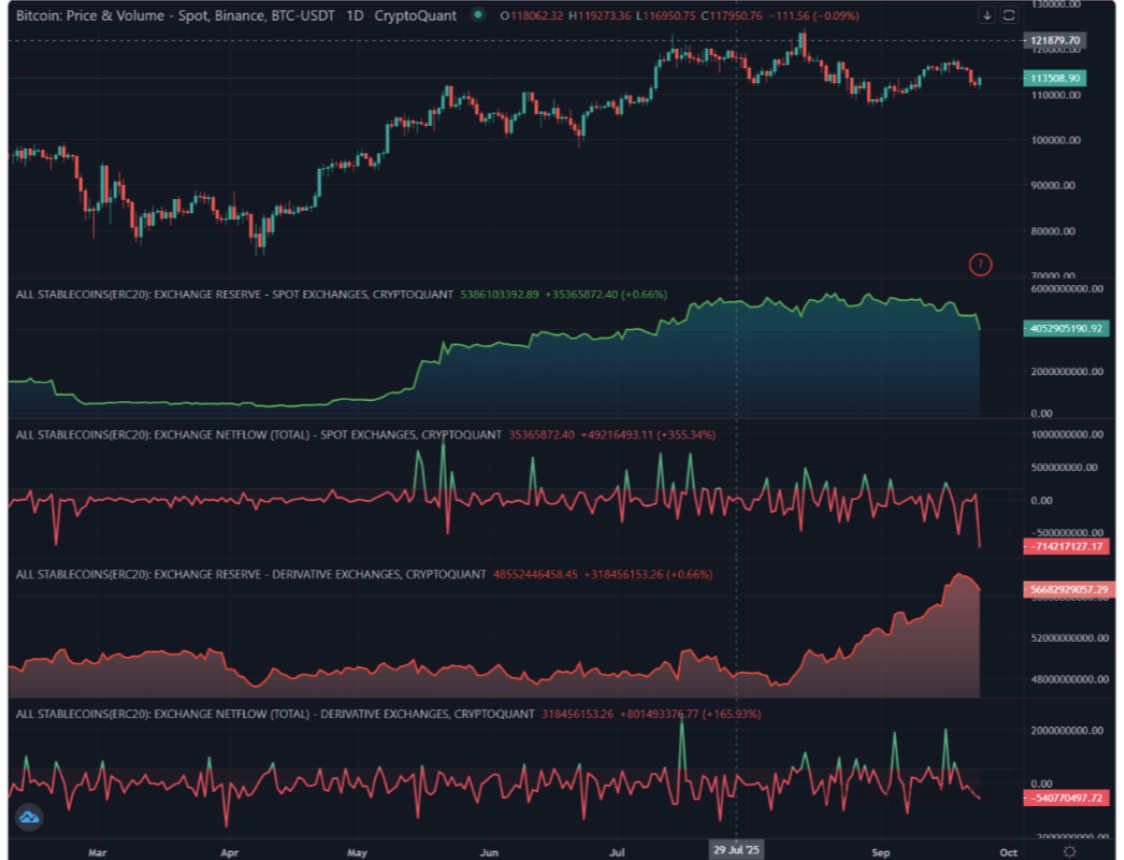Click the CryptoQuant logo at bottom left
This screenshot has width=1124, height=860.
pyautogui.click(x=30, y=817)
